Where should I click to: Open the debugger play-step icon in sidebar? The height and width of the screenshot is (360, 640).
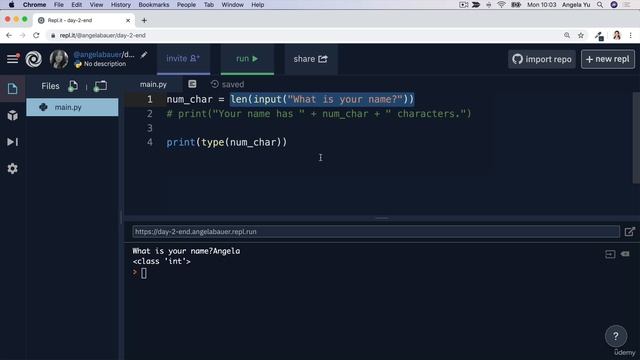point(12,142)
